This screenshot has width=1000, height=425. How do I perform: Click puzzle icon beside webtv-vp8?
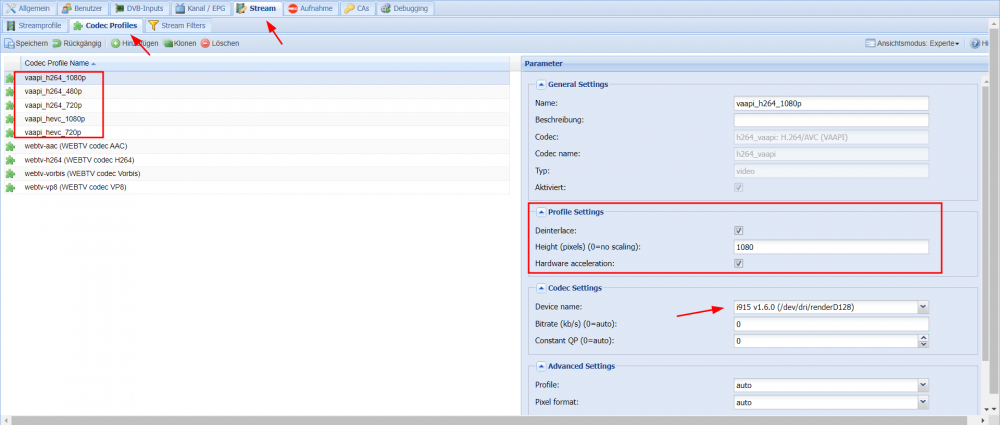(x=10, y=188)
